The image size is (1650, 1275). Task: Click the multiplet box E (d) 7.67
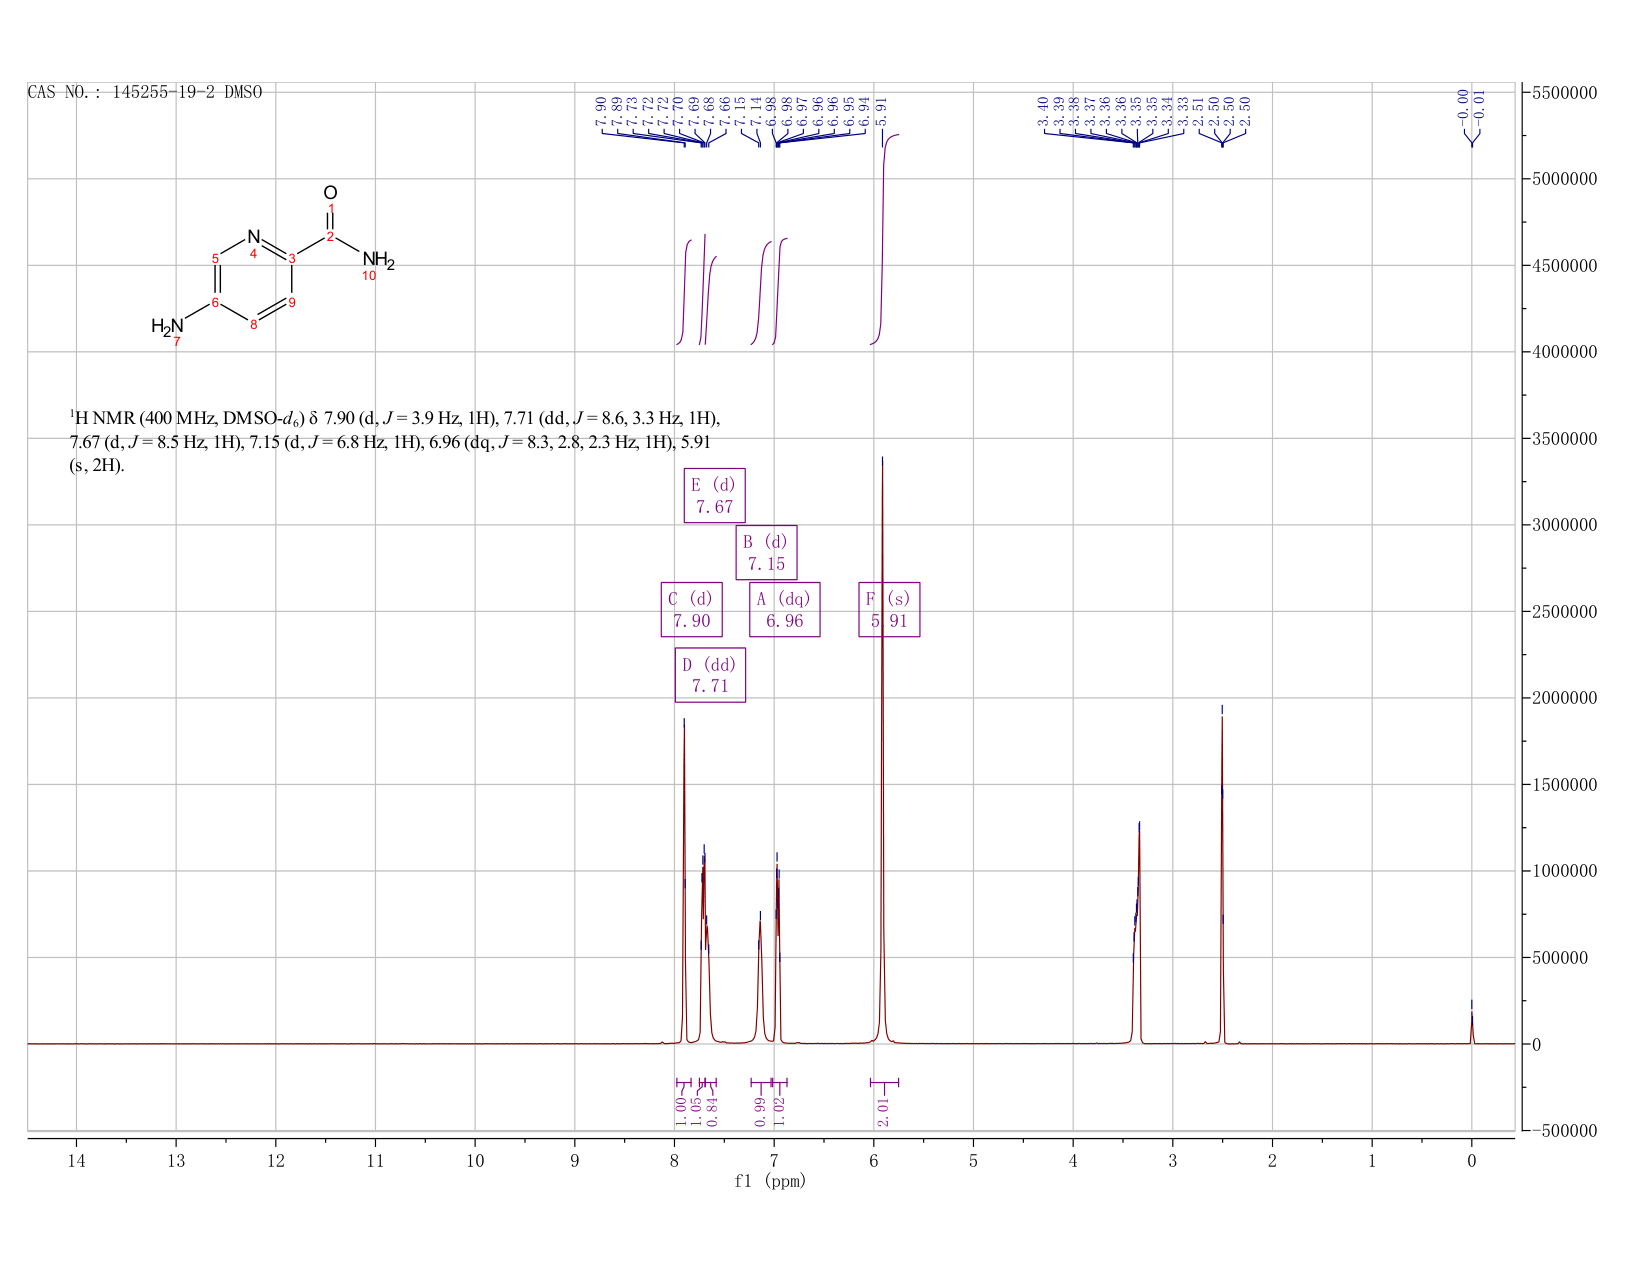[714, 495]
